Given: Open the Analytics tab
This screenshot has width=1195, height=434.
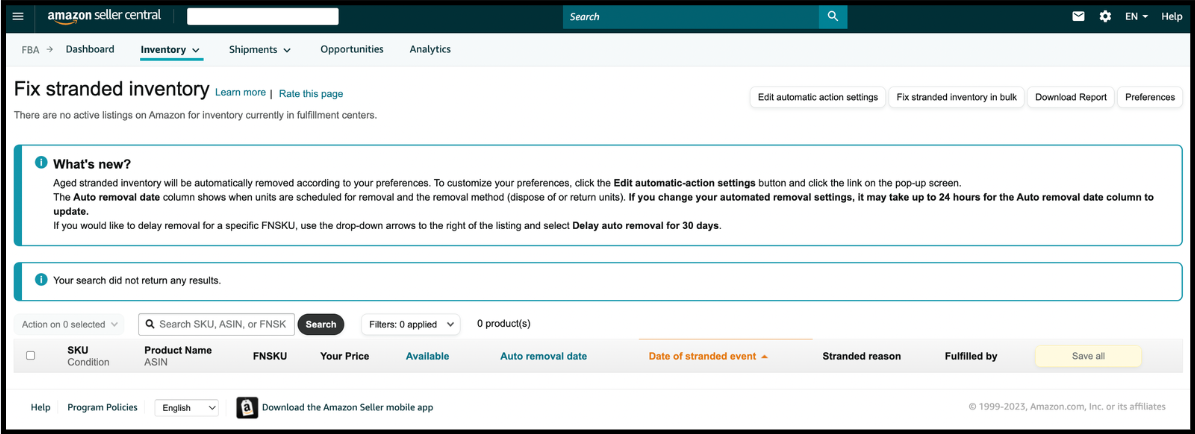Looking at the screenshot, I should point(430,49).
